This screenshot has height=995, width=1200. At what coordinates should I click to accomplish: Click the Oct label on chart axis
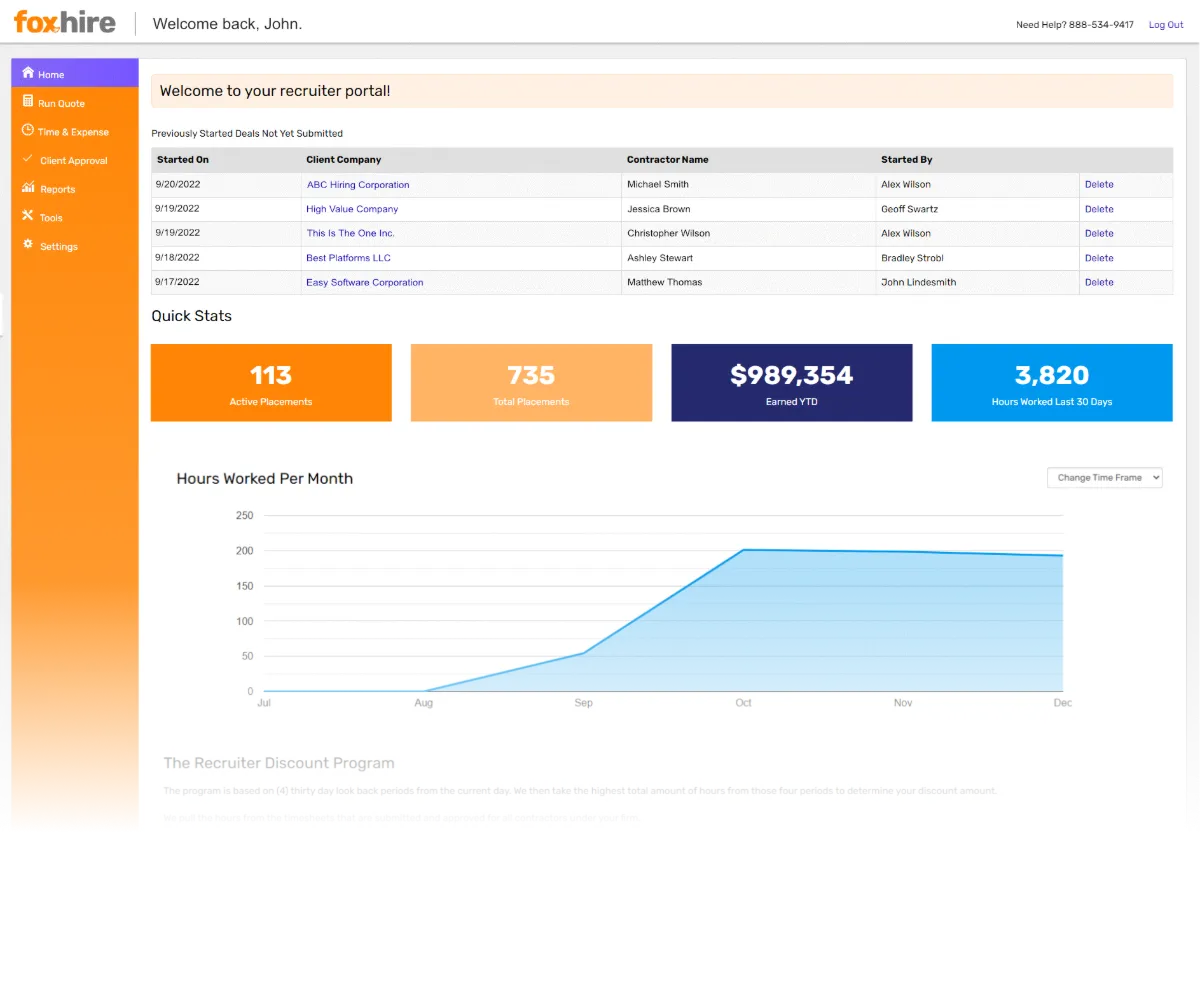pyautogui.click(x=743, y=703)
